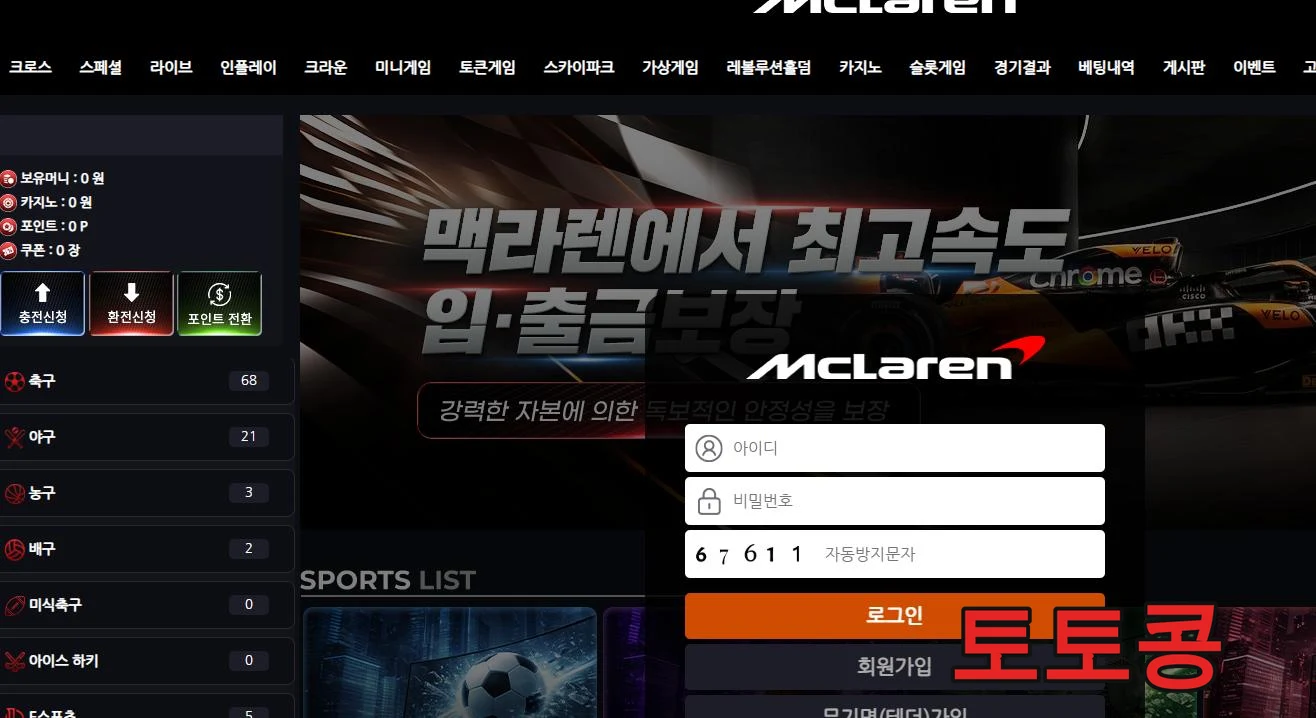
Task: Click the point icon next to 포인트
Action: pyautogui.click(x=8, y=226)
